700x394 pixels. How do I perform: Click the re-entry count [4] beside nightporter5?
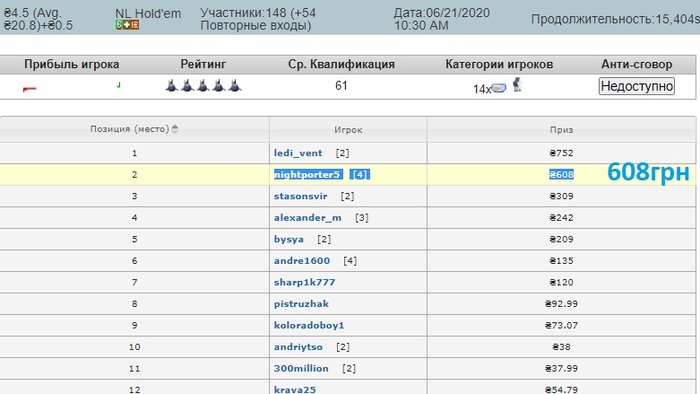[x=359, y=174]
